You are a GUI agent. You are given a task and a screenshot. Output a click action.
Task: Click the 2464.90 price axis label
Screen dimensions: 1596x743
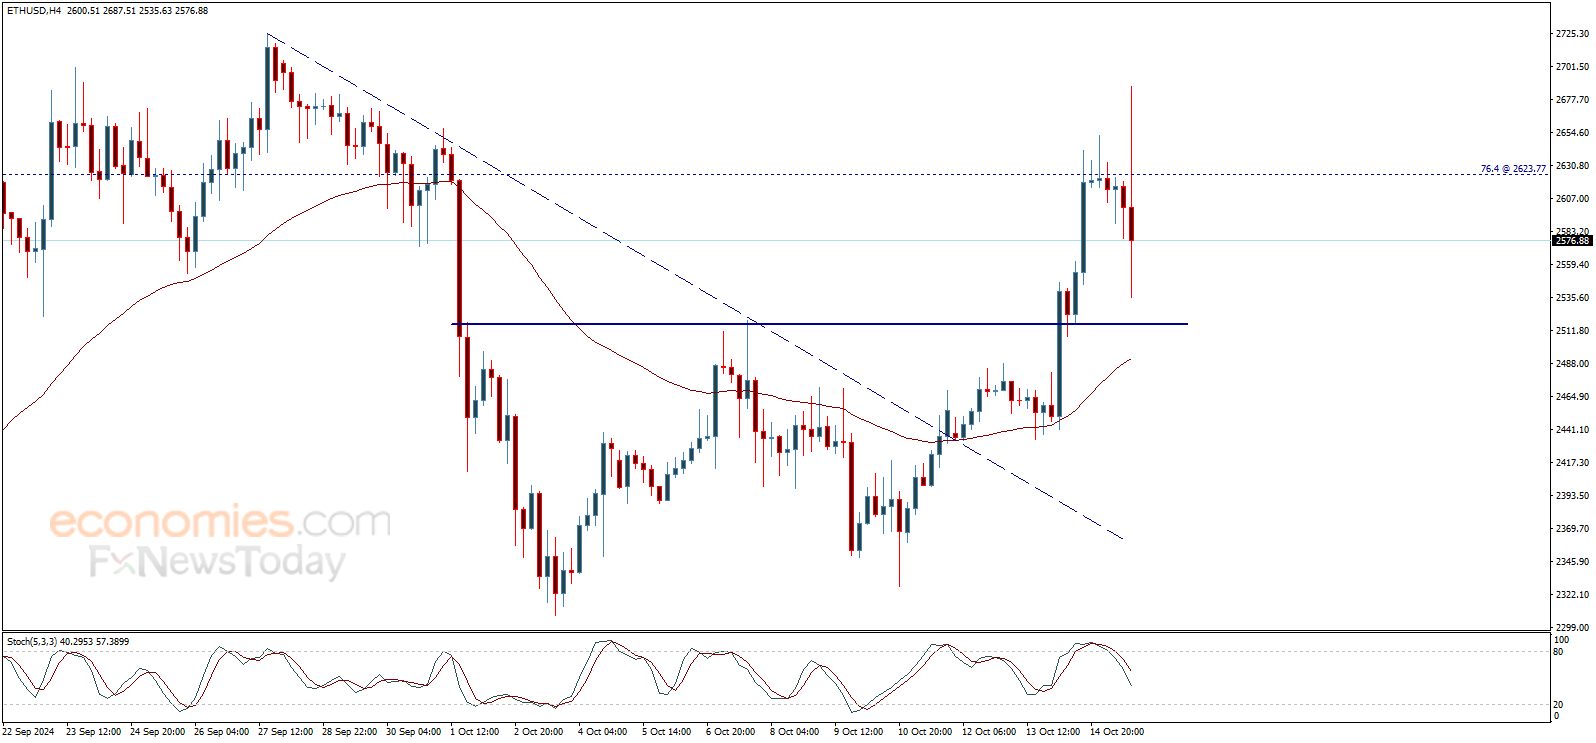point(1572,397)
